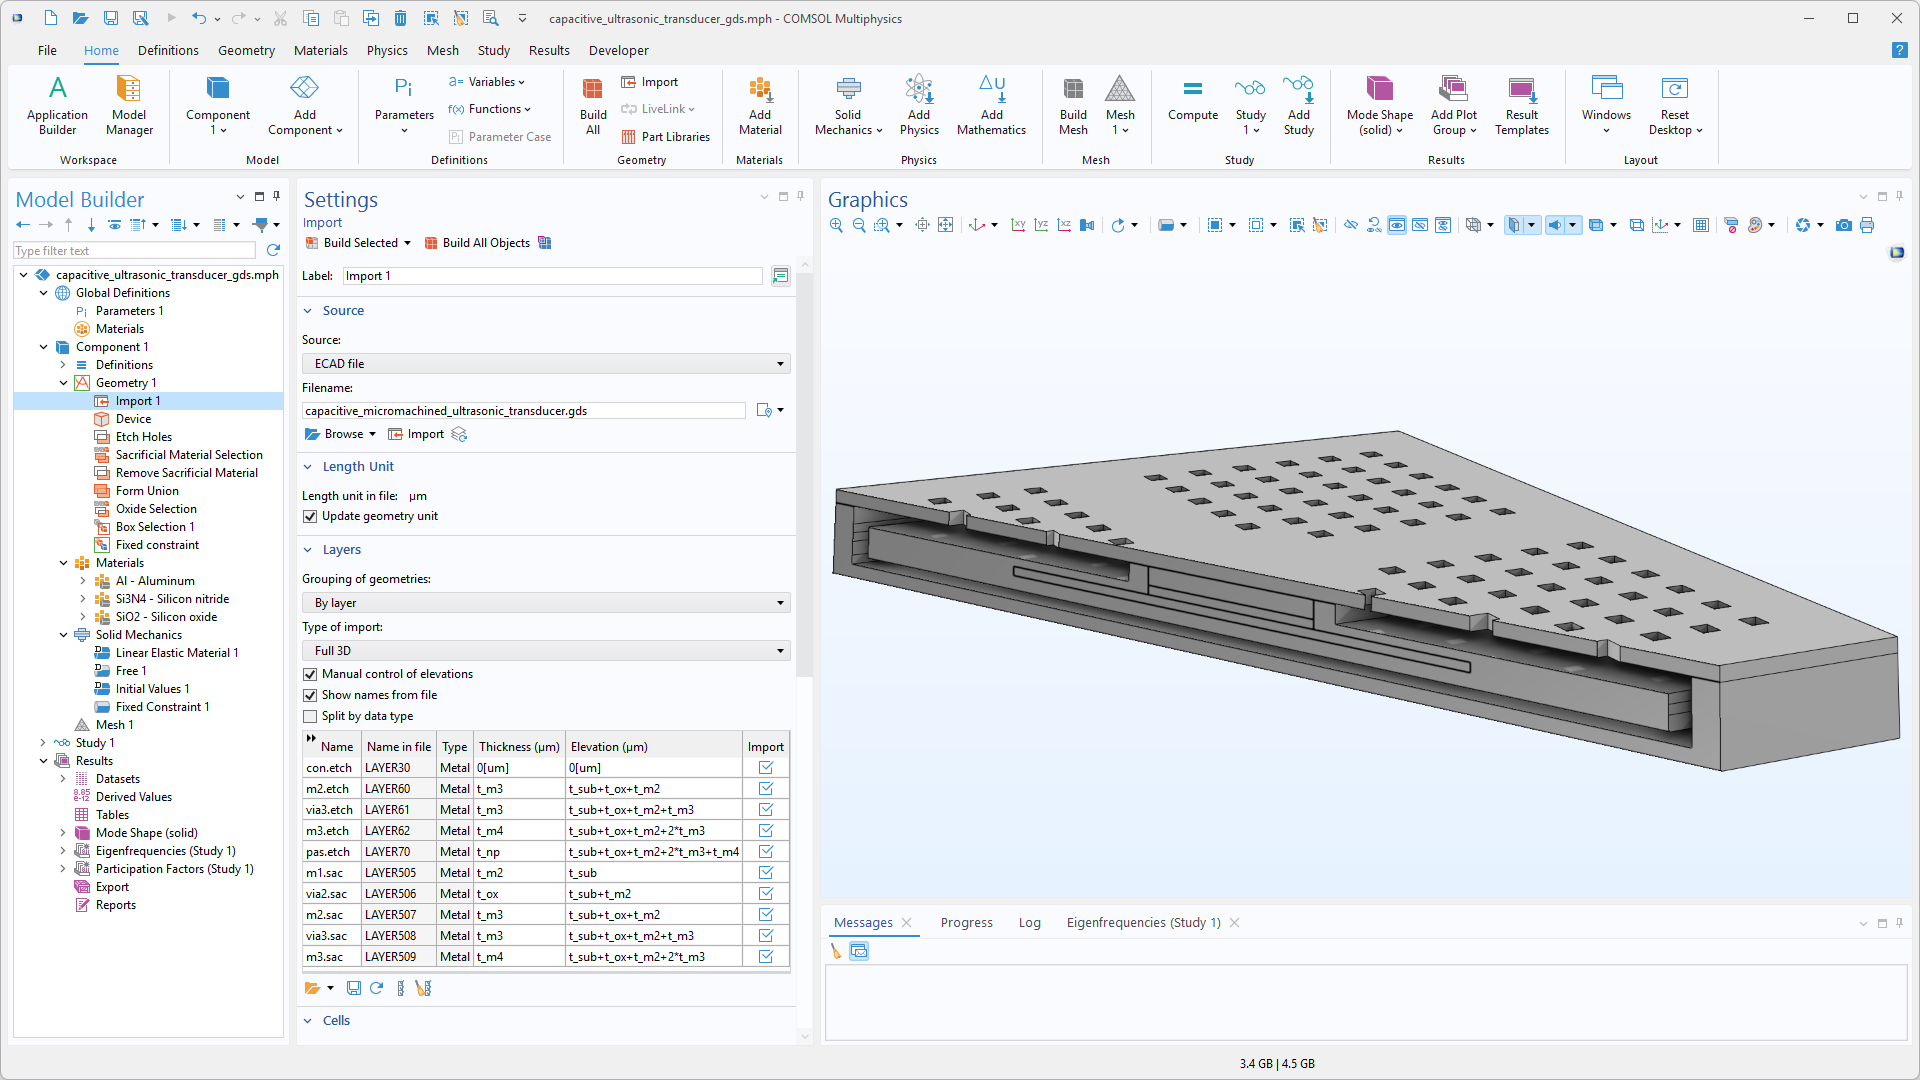Open the help question mark icon
This screenshot has height=1080, width=1920.
(x=1899, y=50)
